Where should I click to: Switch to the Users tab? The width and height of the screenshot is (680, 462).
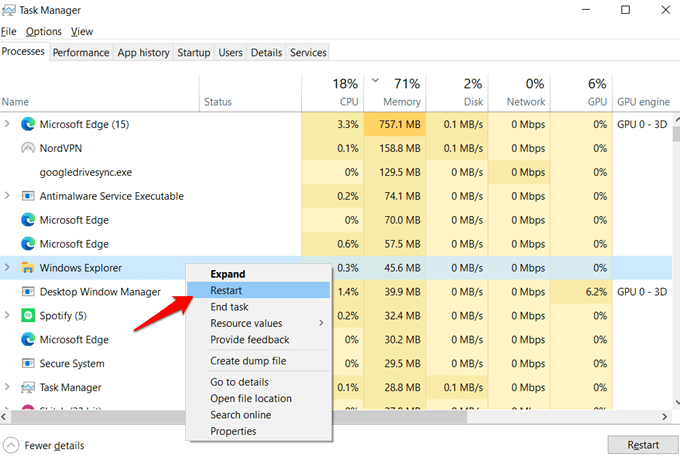(x=230, y=52)
